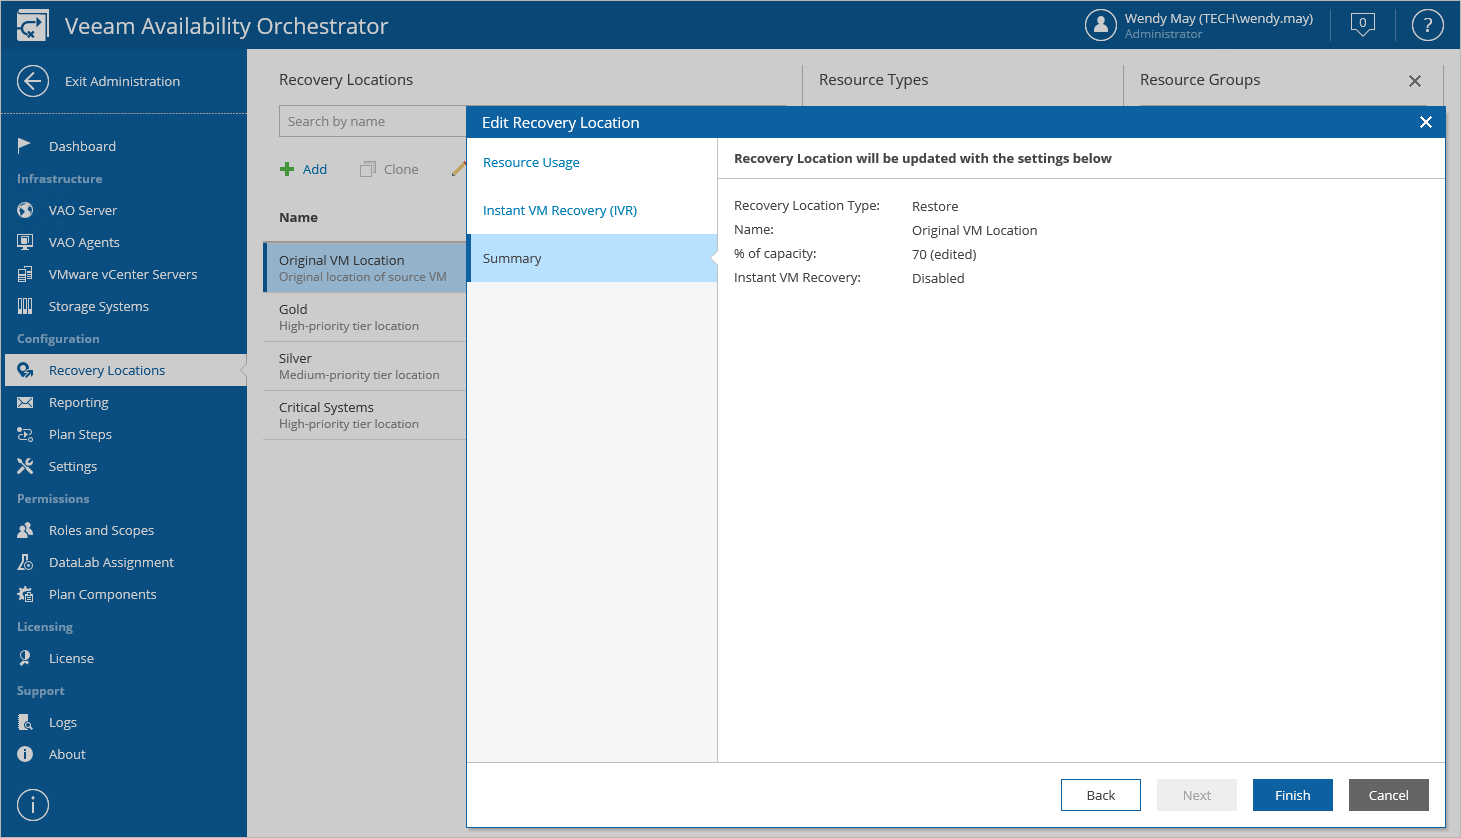Go to Instant VM Recovery (IVR) step
The height and width of the screenshot is (838, 1461).
pos(560,210)
